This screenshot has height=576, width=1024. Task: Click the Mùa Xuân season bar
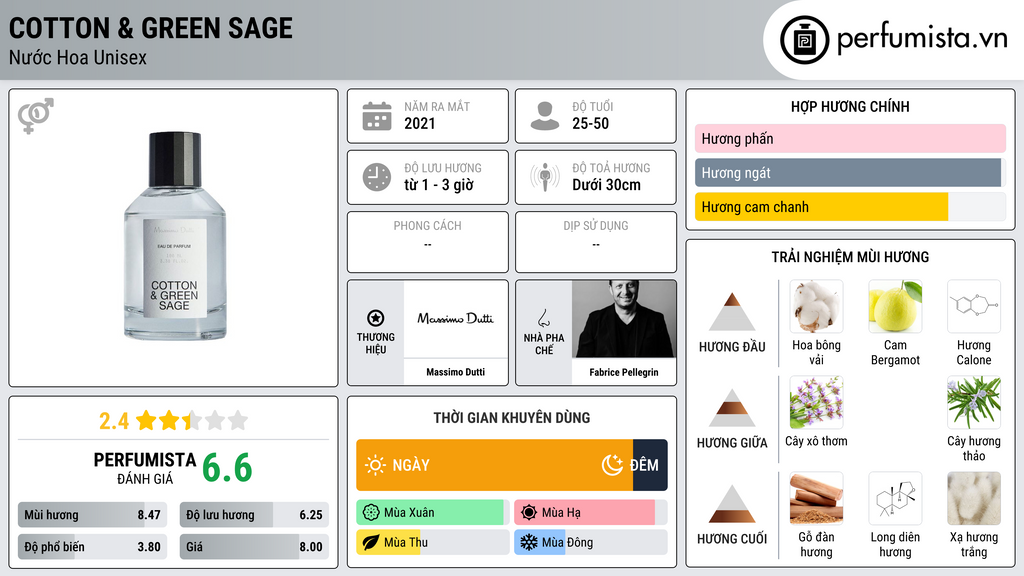click(433, 513)
